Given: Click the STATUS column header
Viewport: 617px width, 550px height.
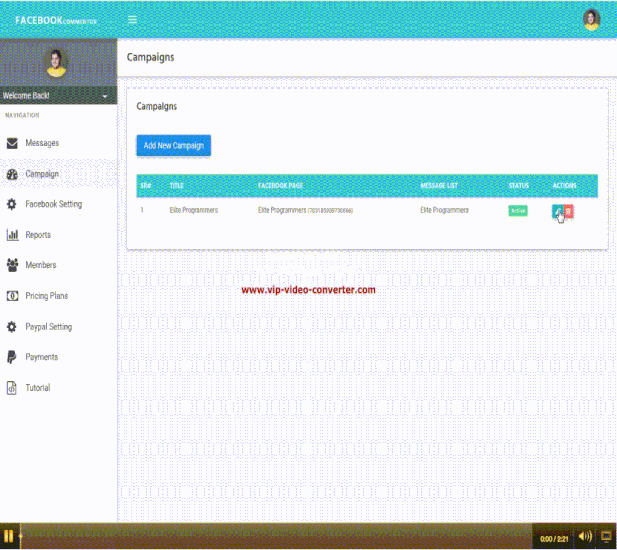Looking at the screenshot, I should coord(519,186).
